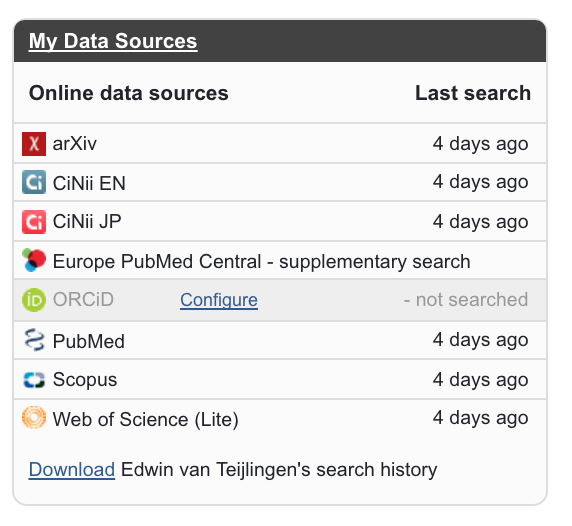Click the arXiv red X icon
This screenshot has height=526, width=572.
pyautogui.click(x=34, y=144)
